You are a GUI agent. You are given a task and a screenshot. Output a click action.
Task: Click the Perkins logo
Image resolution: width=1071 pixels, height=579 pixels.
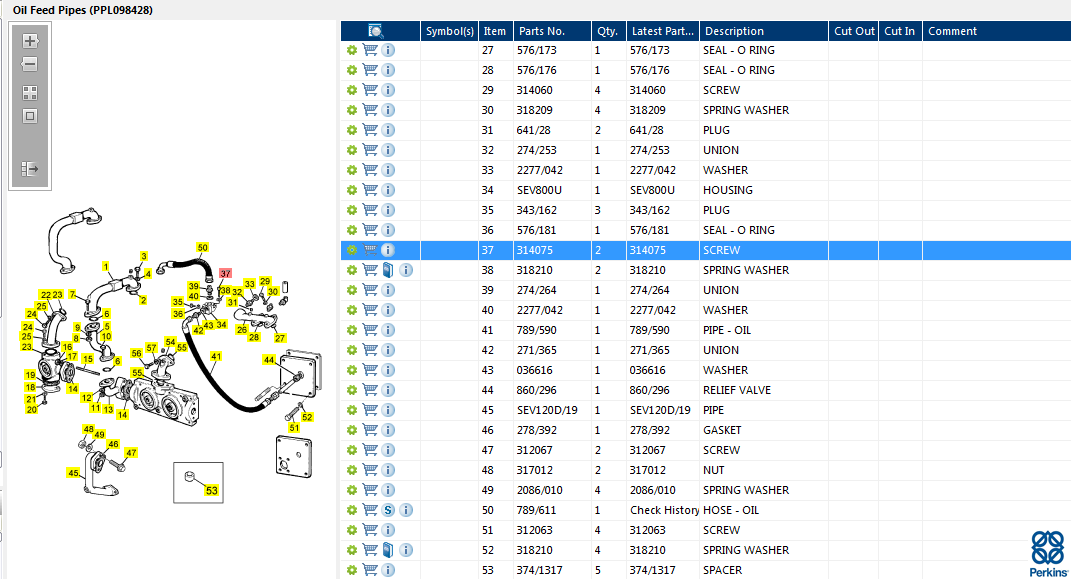tap(1048, 553)
